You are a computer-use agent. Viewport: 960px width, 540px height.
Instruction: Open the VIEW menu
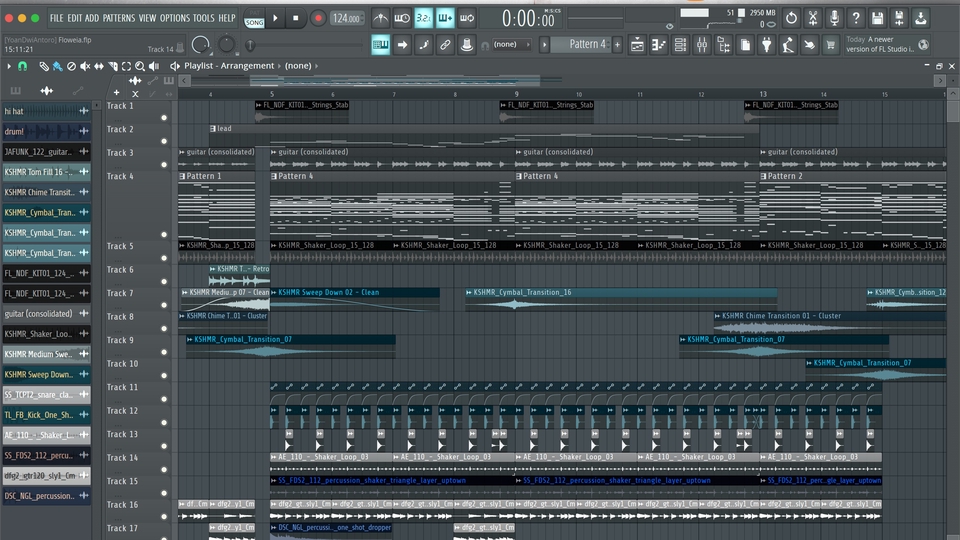pyautogui.click(x=147, y=18)
